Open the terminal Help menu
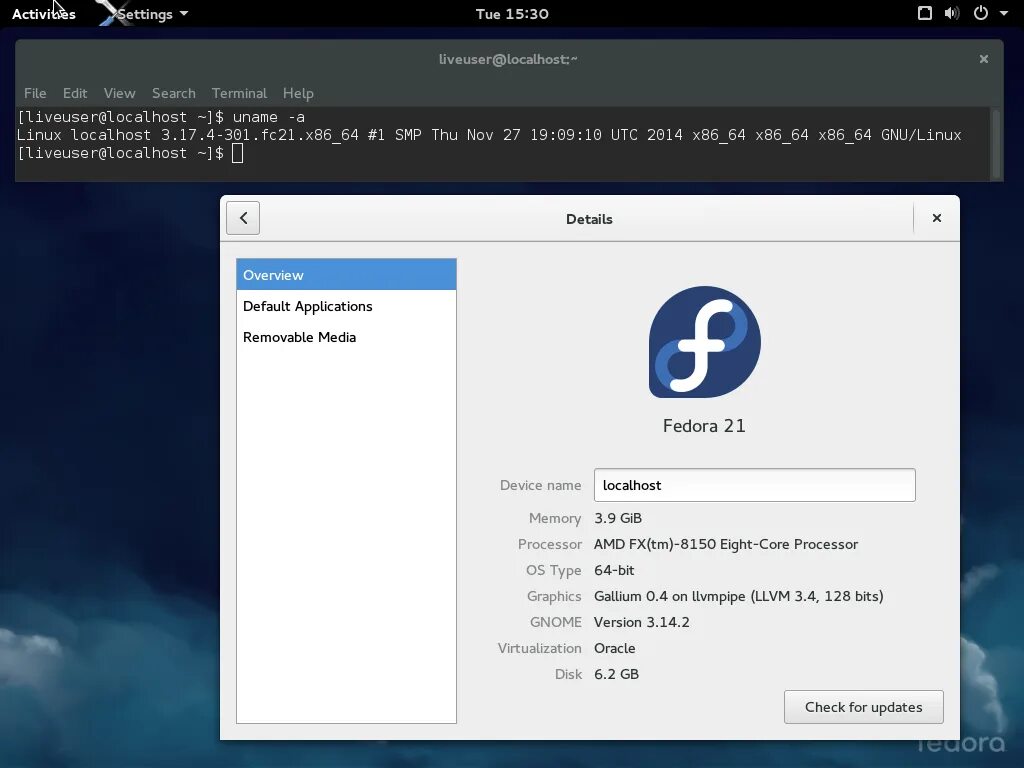Screen dimensions: 1024x768 coord(298,93)
